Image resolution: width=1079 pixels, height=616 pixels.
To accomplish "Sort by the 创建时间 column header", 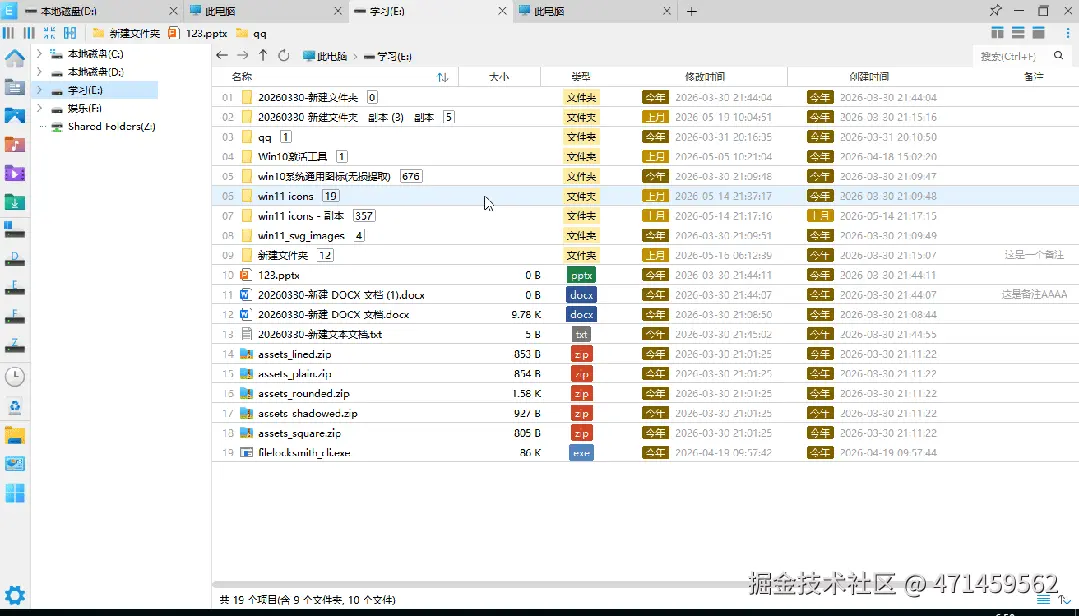I will pos(869,77).
